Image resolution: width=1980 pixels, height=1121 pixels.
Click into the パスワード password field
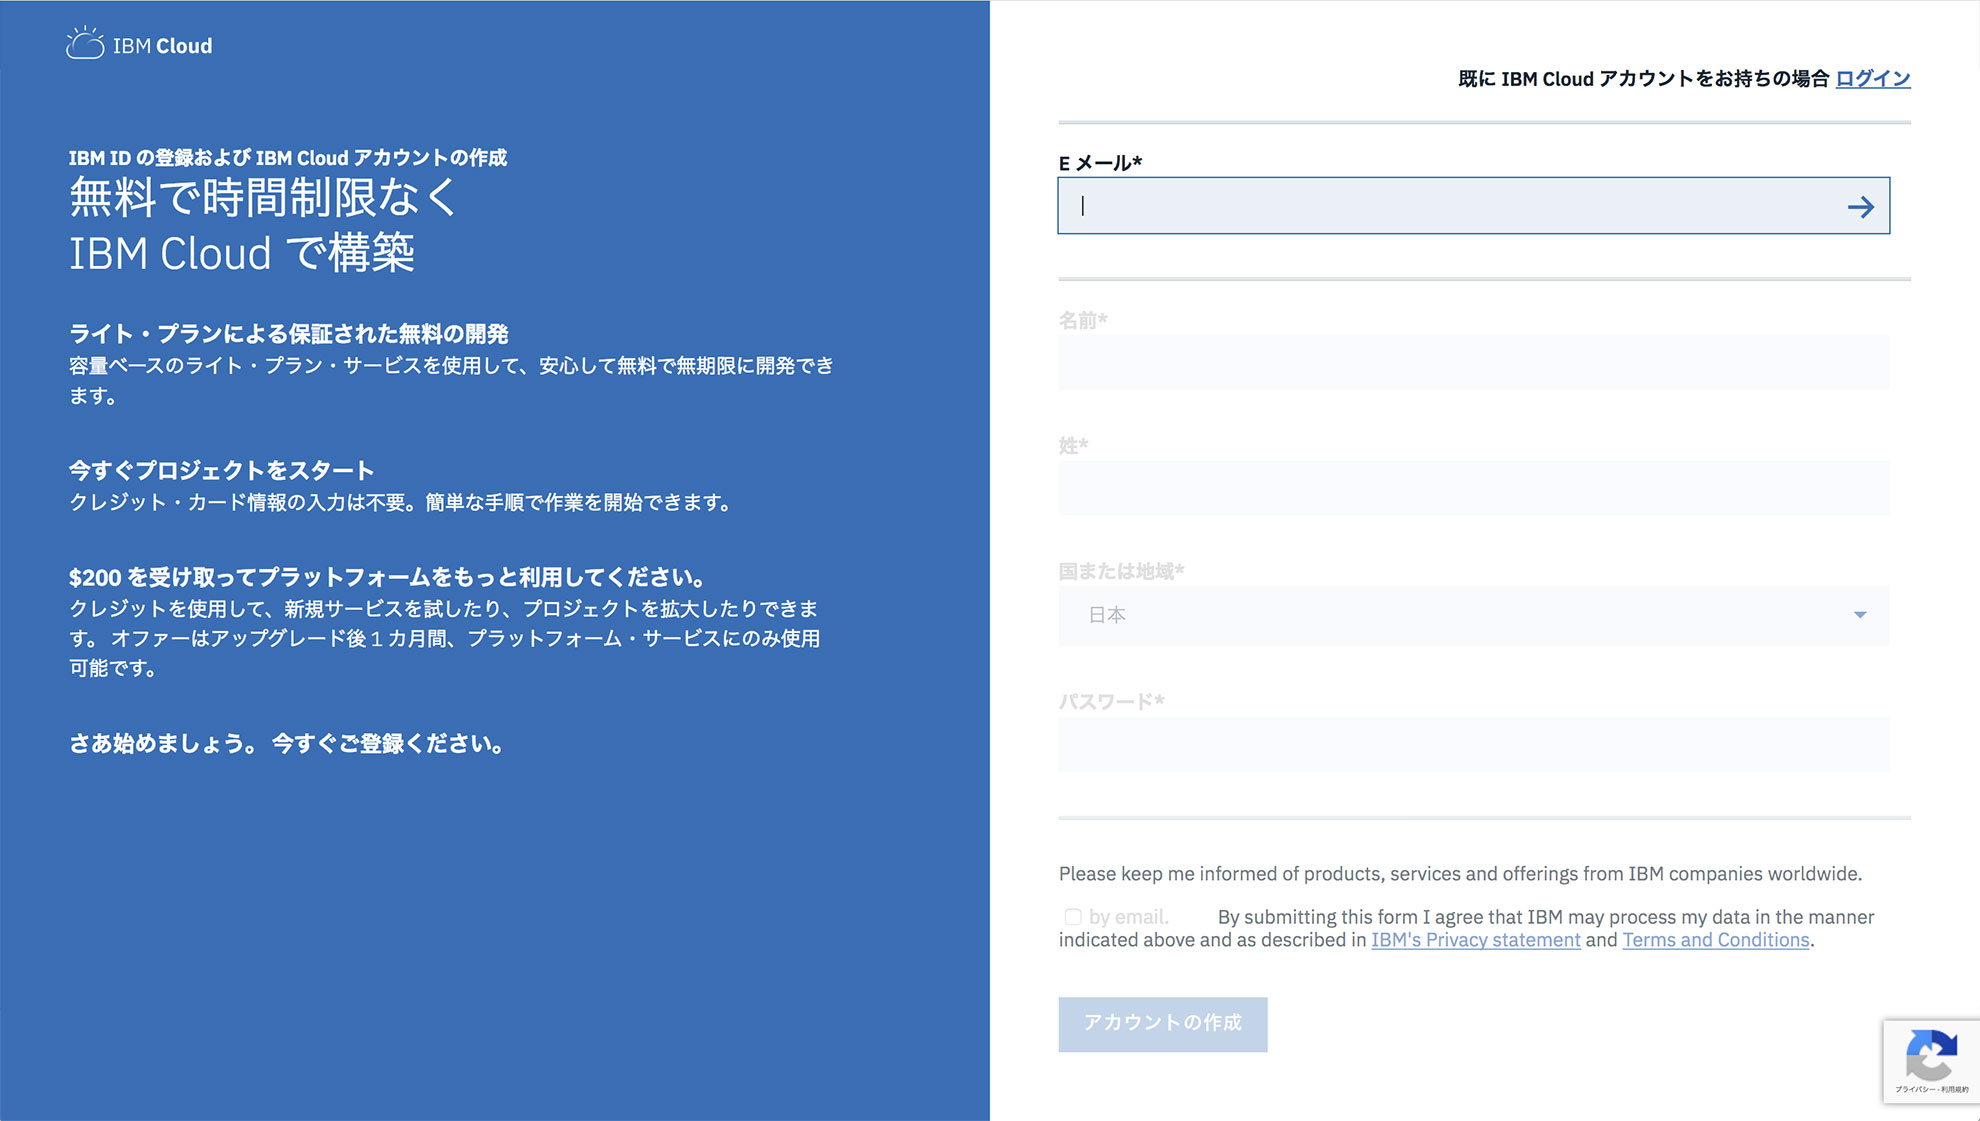(1472, 744)
